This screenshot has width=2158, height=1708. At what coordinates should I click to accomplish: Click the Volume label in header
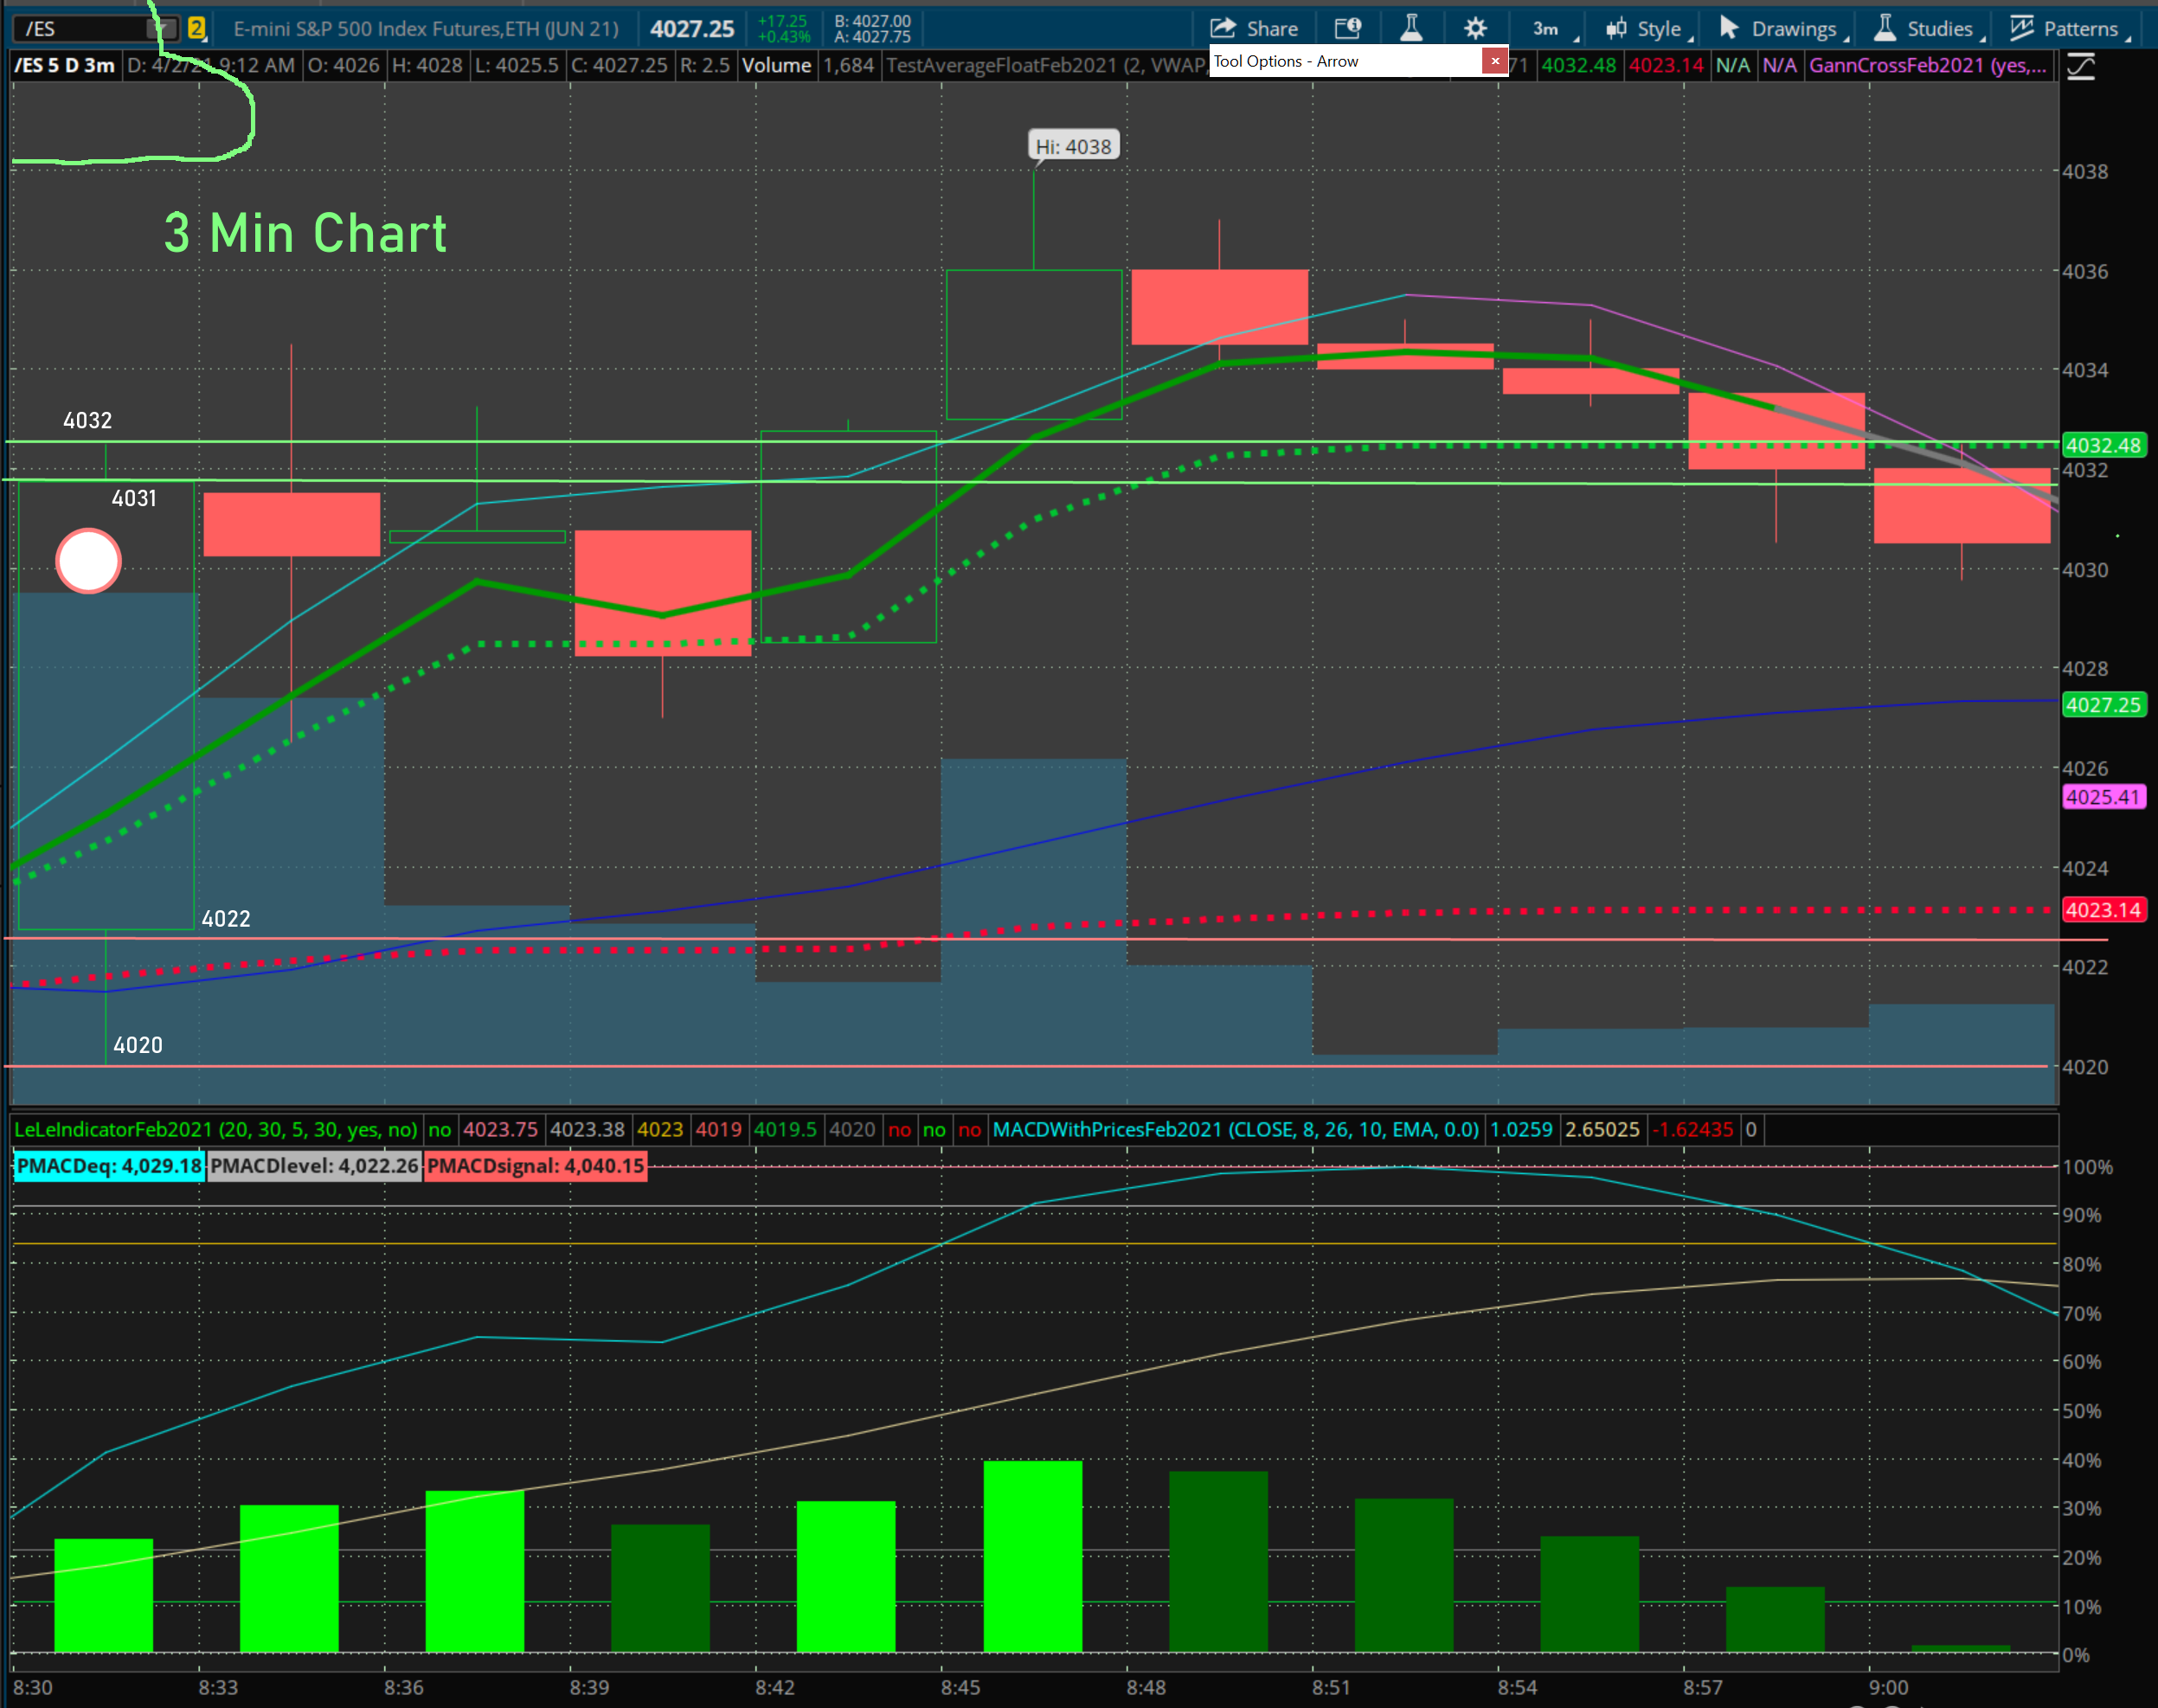tap(776, 66)
